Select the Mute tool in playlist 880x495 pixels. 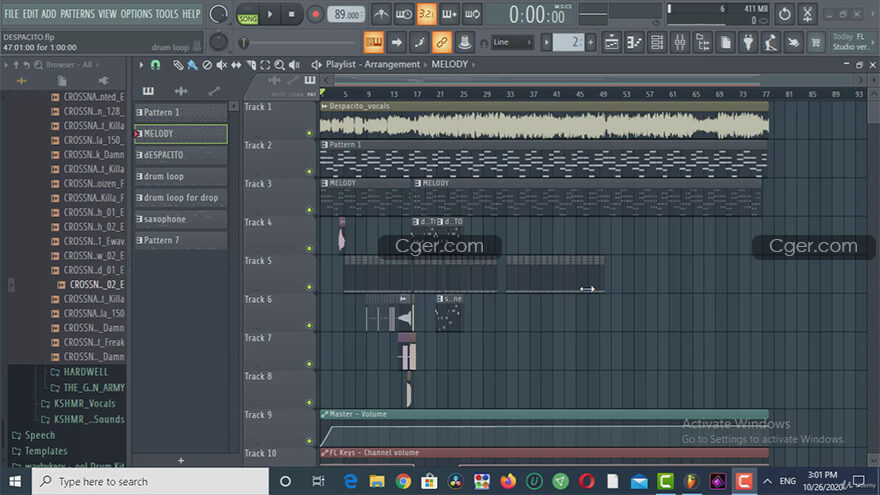222,65
